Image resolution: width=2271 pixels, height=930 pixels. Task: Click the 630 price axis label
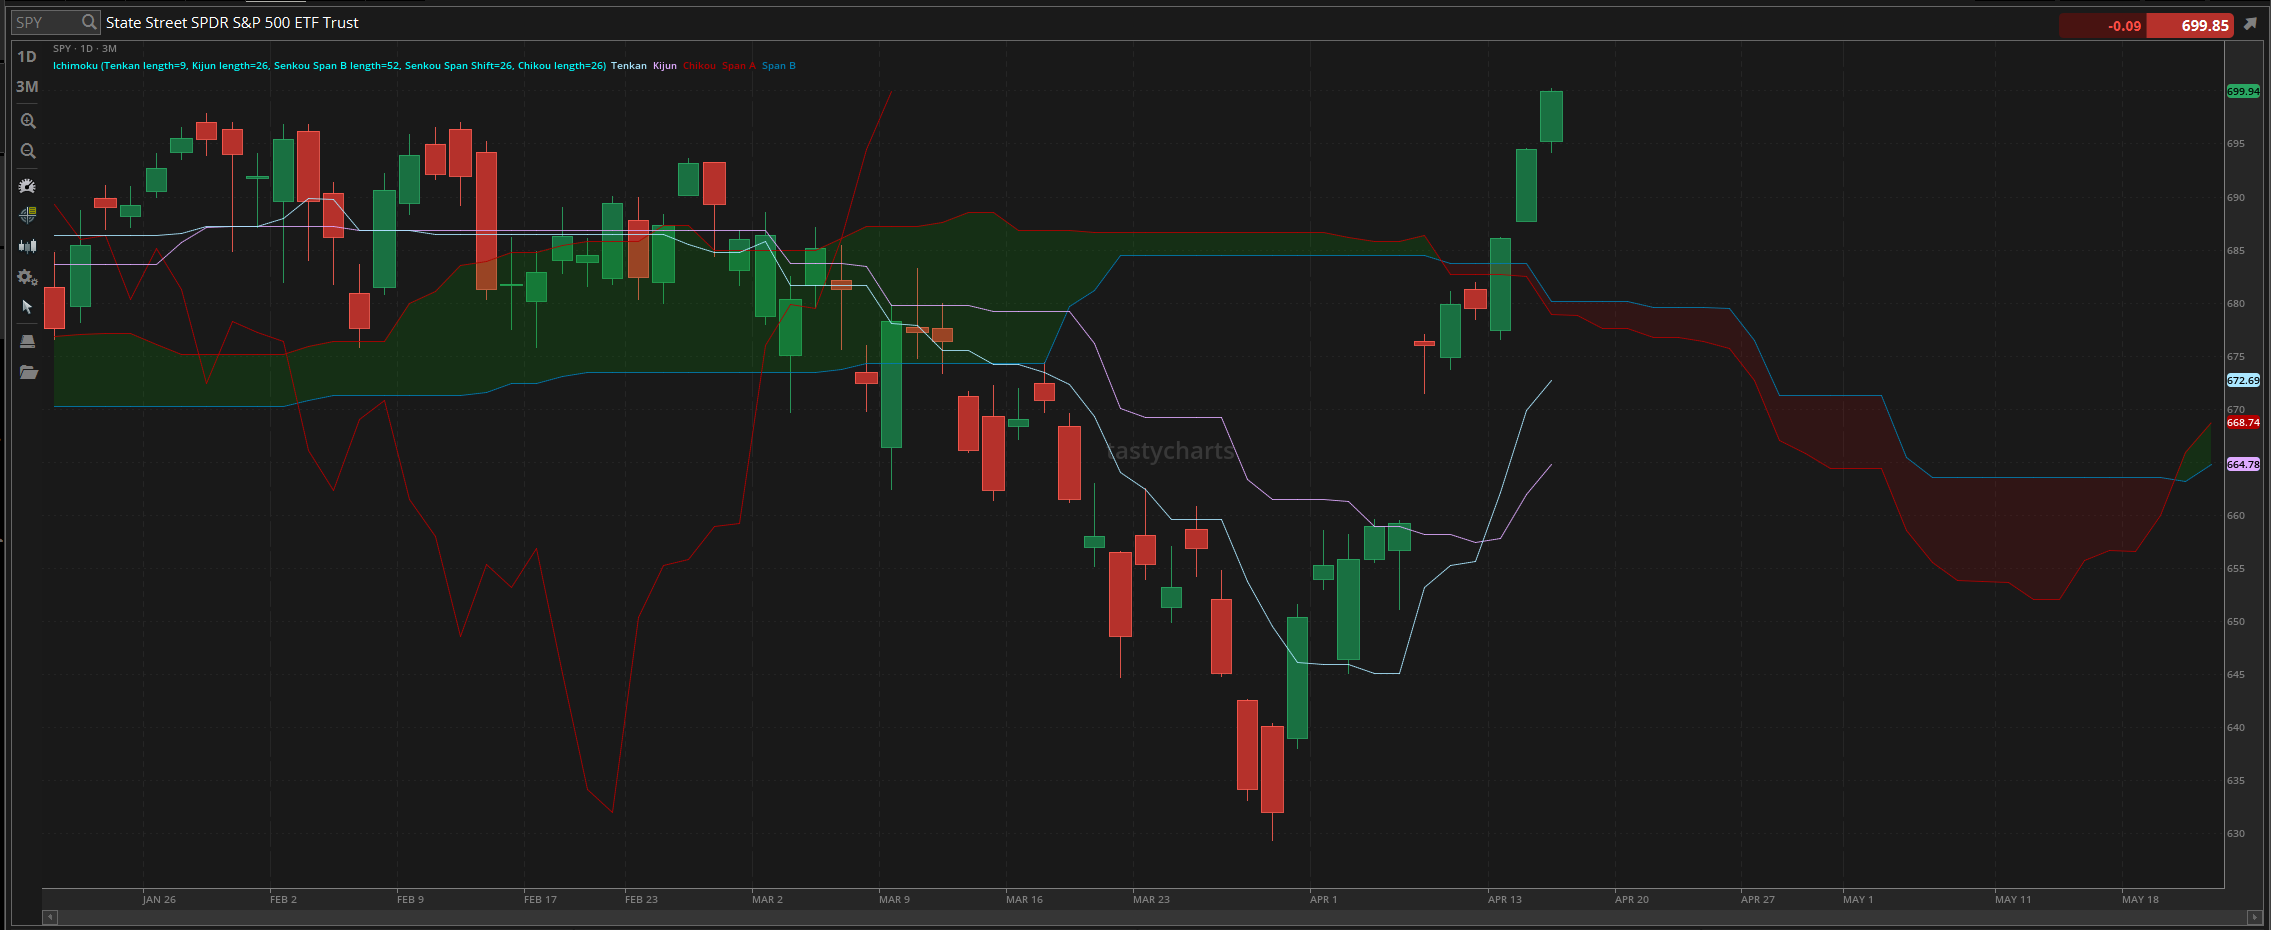click(x=2235, y=833)
